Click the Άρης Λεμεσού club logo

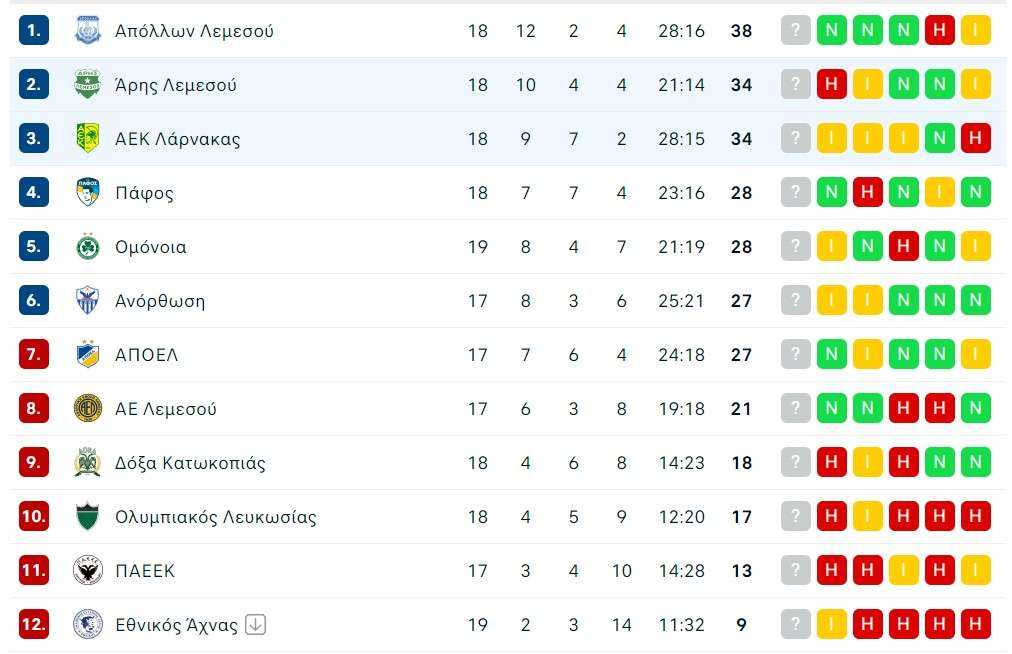tap(88, 85)
